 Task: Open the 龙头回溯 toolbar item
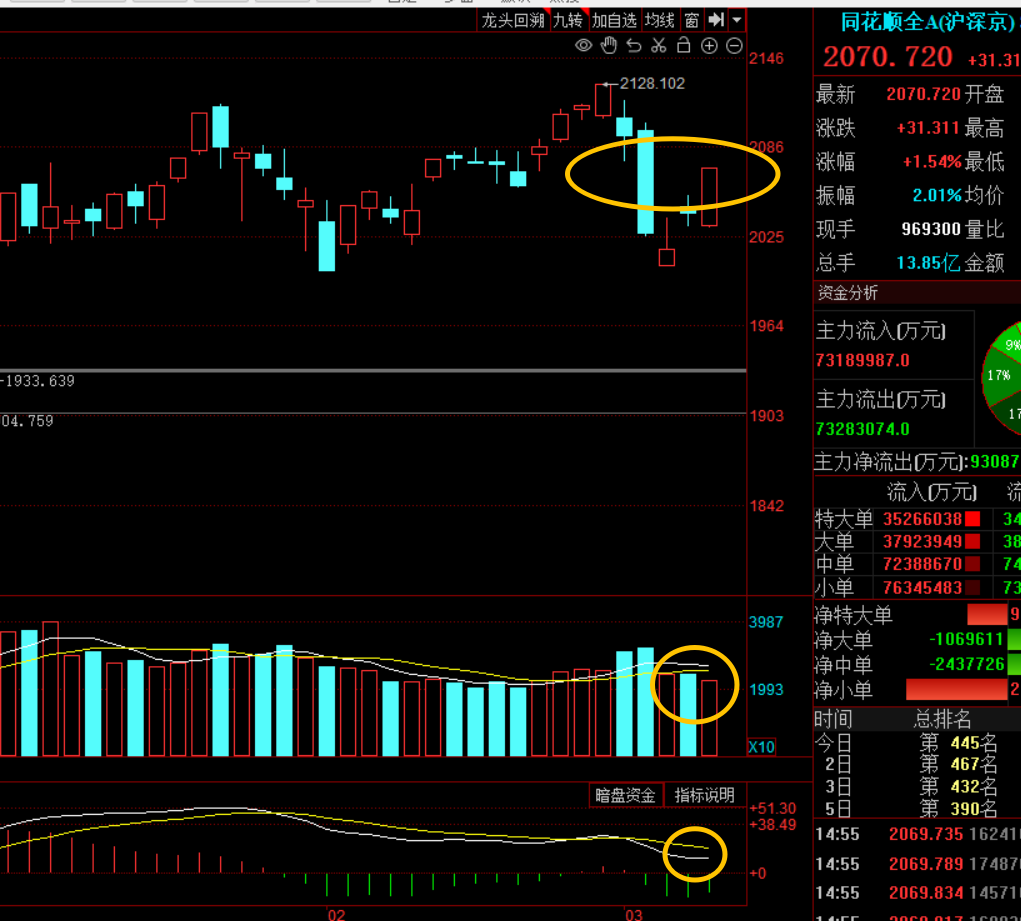pyautogui.click(x=512, y=21)
